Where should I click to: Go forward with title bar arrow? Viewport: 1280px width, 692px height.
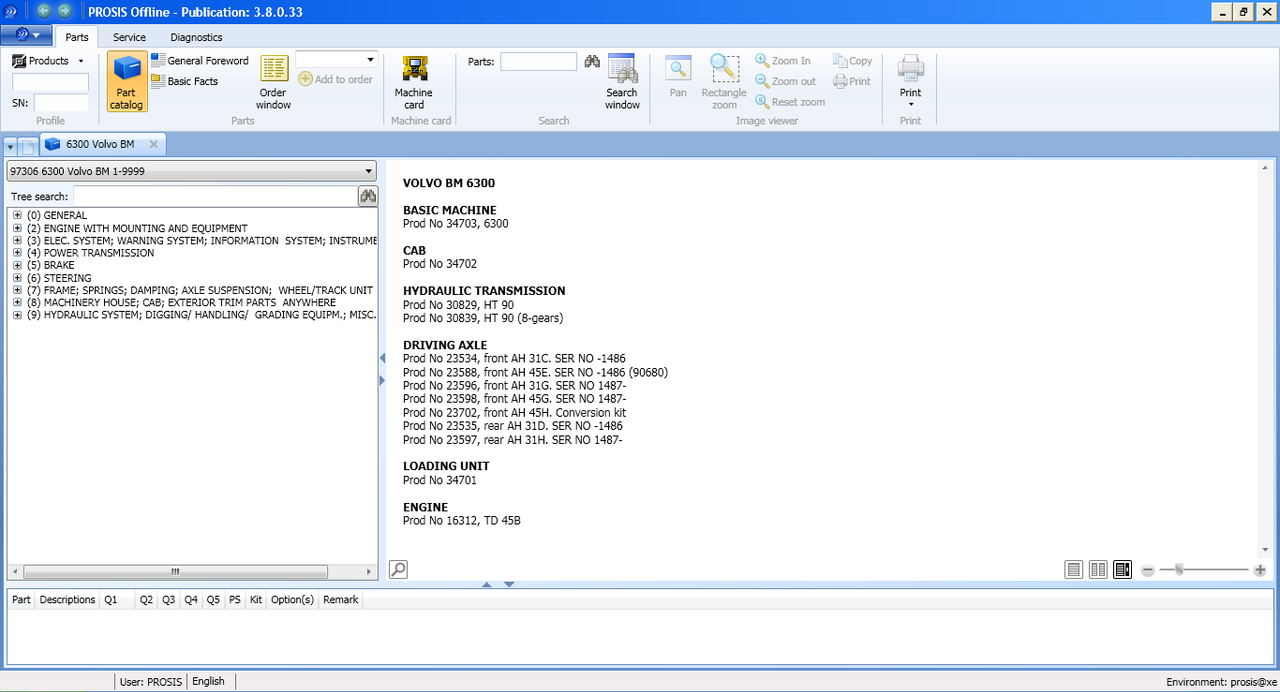64,10
